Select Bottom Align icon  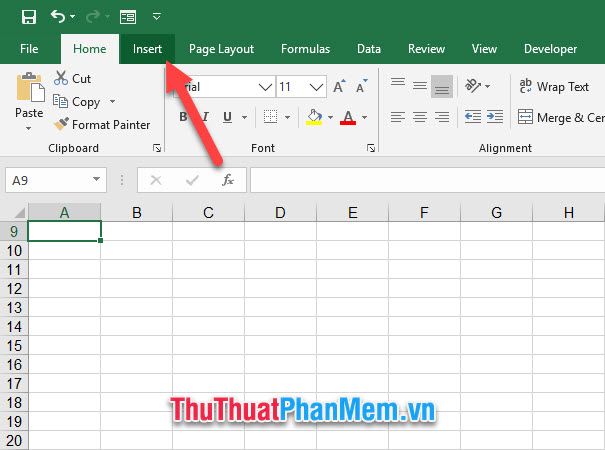click(x=442, y=86)
